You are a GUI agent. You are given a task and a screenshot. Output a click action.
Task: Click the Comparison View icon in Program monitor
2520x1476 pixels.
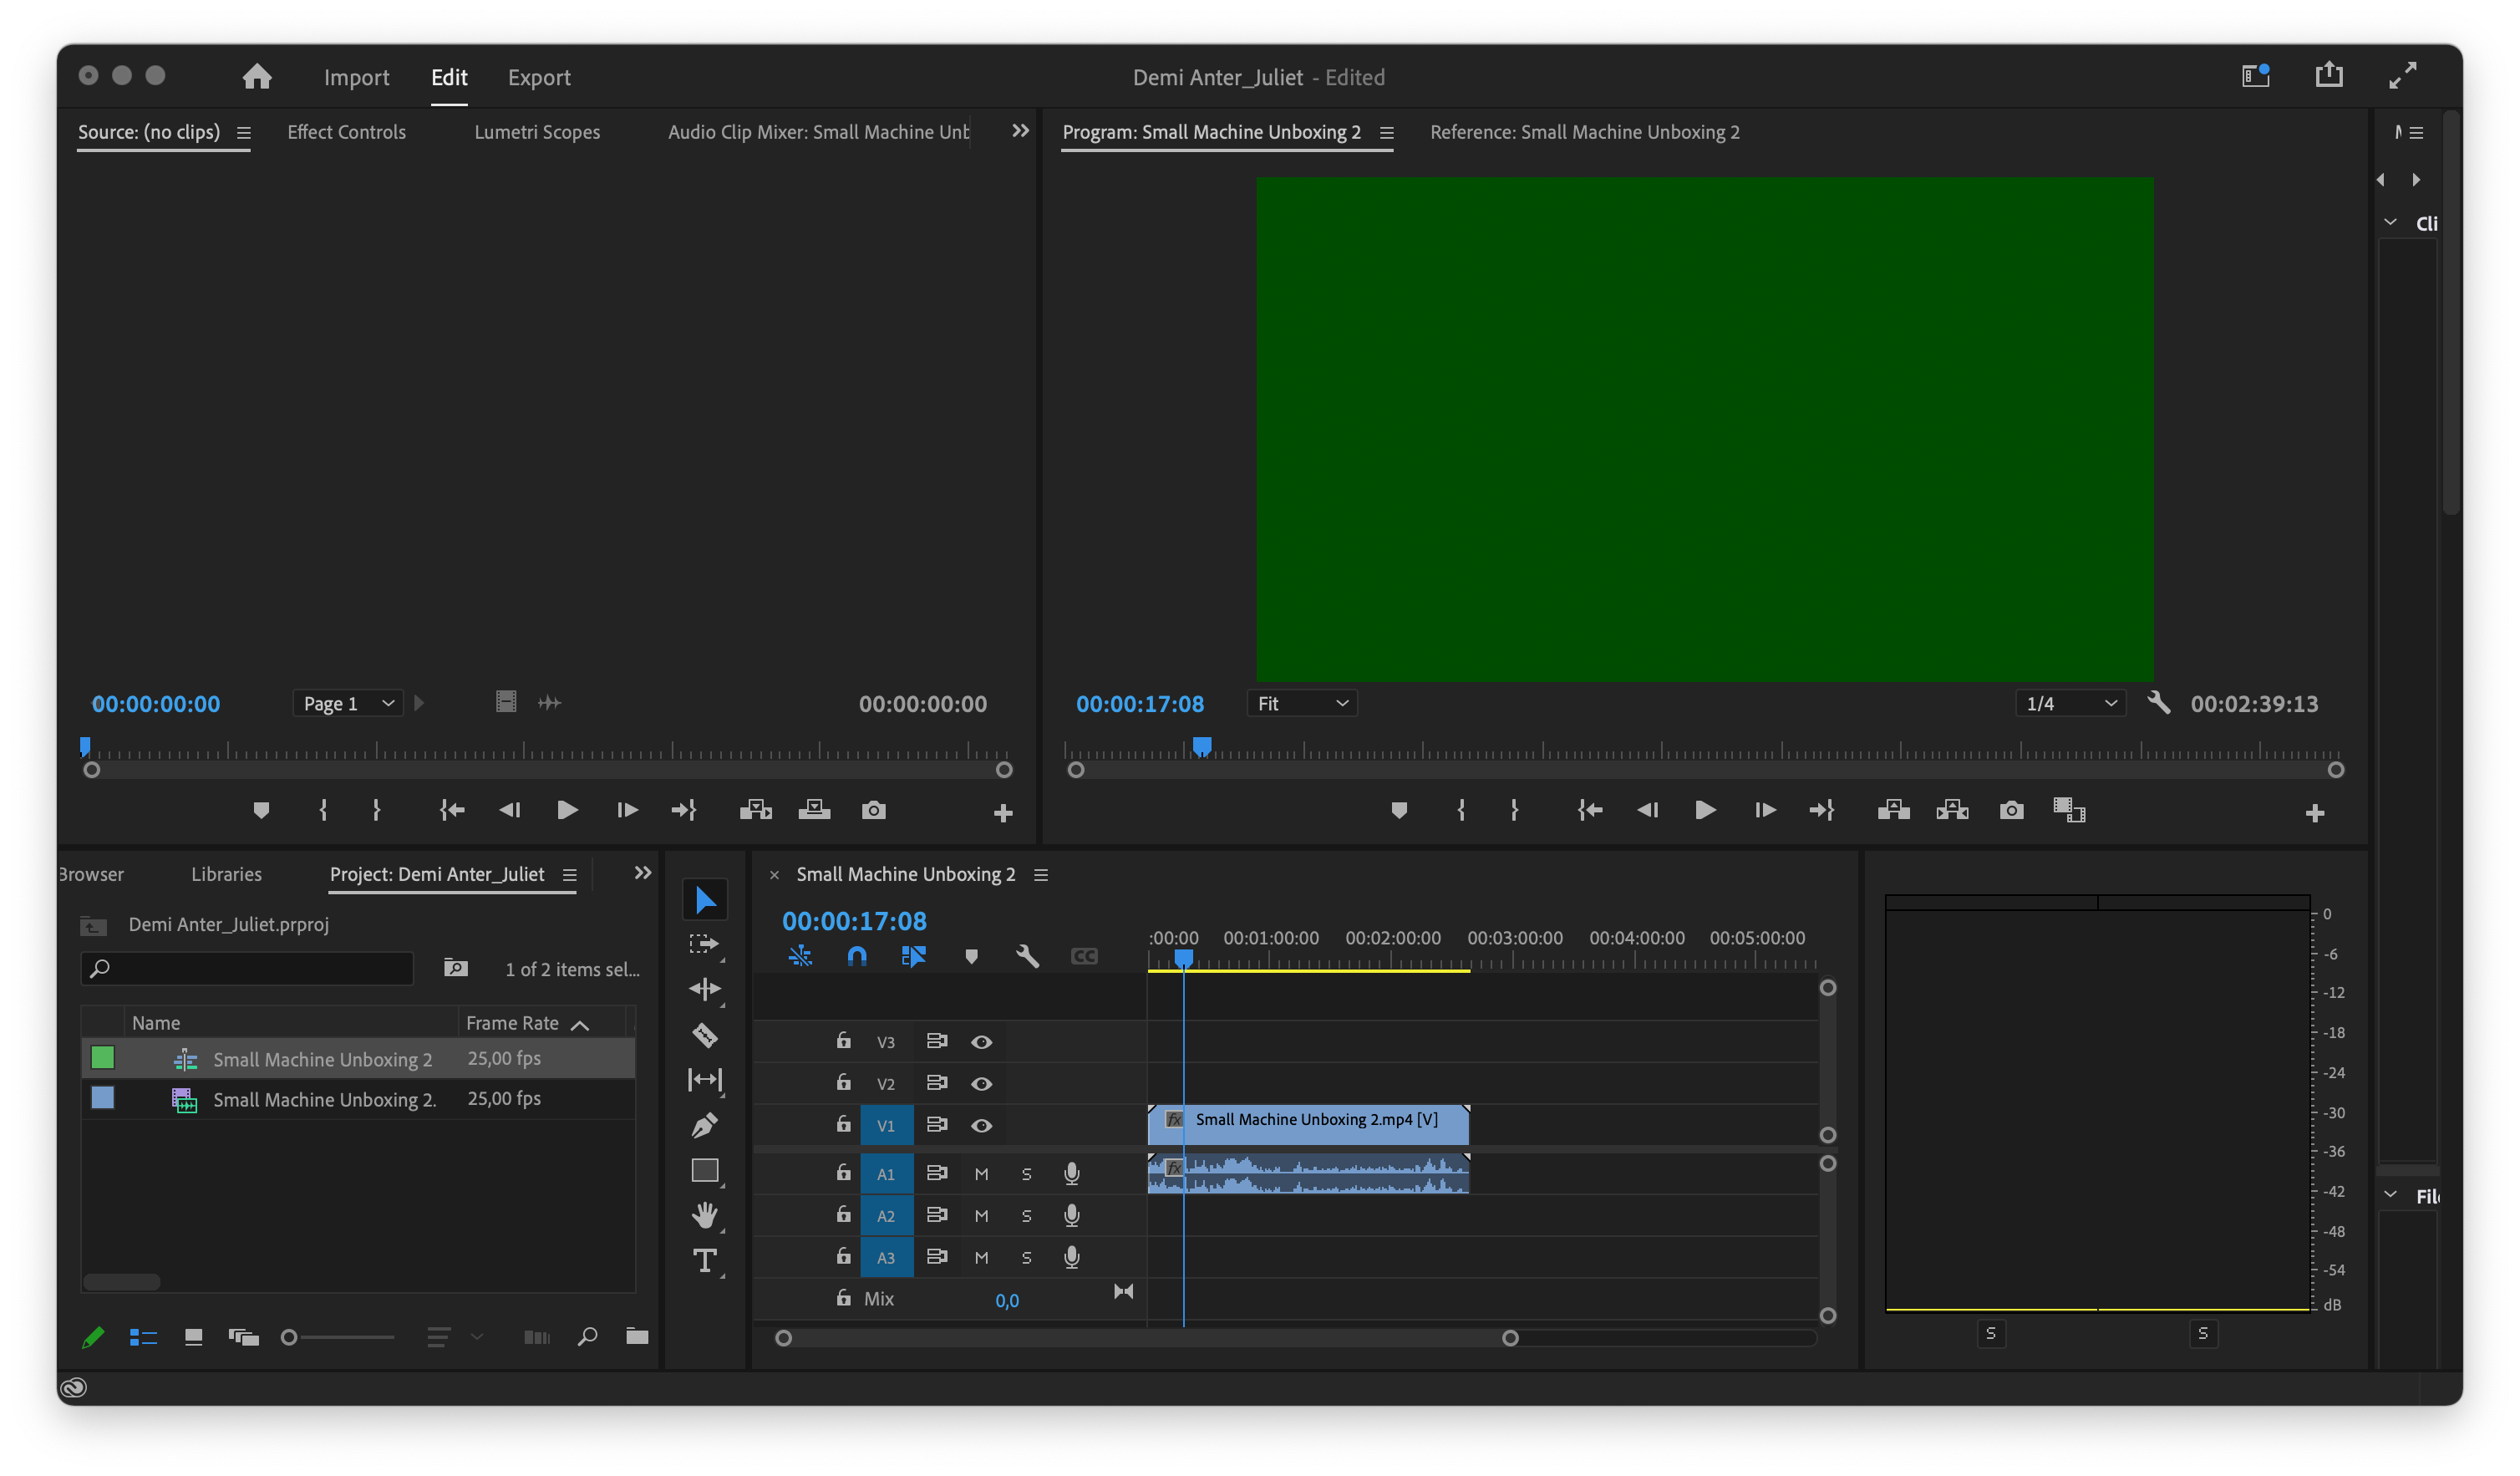(2069, 811)
